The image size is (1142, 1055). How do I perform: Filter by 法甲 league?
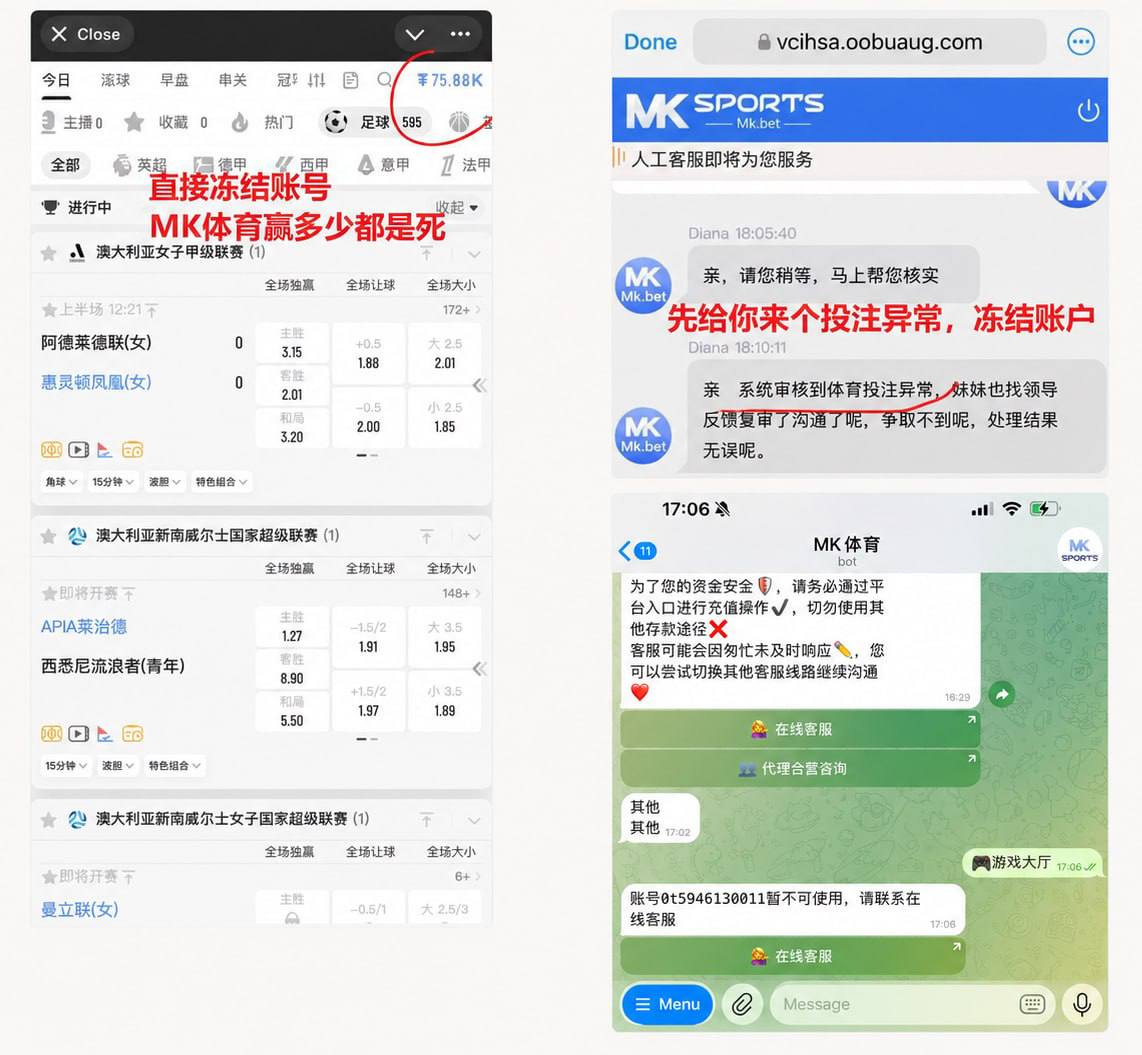465,165
